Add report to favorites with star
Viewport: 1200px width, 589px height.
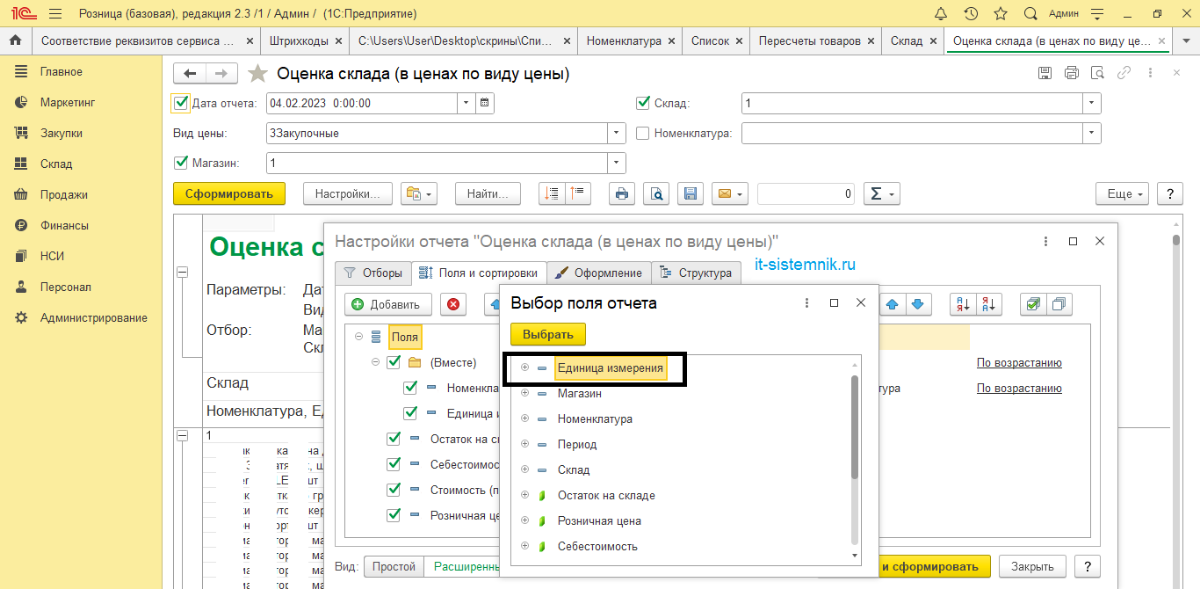(x=258, y=73)
